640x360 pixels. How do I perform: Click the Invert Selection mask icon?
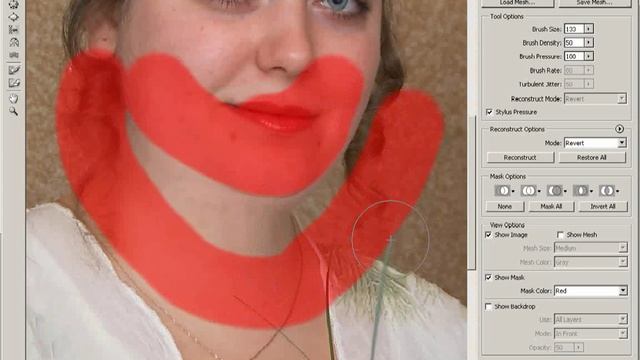(607, 191)
